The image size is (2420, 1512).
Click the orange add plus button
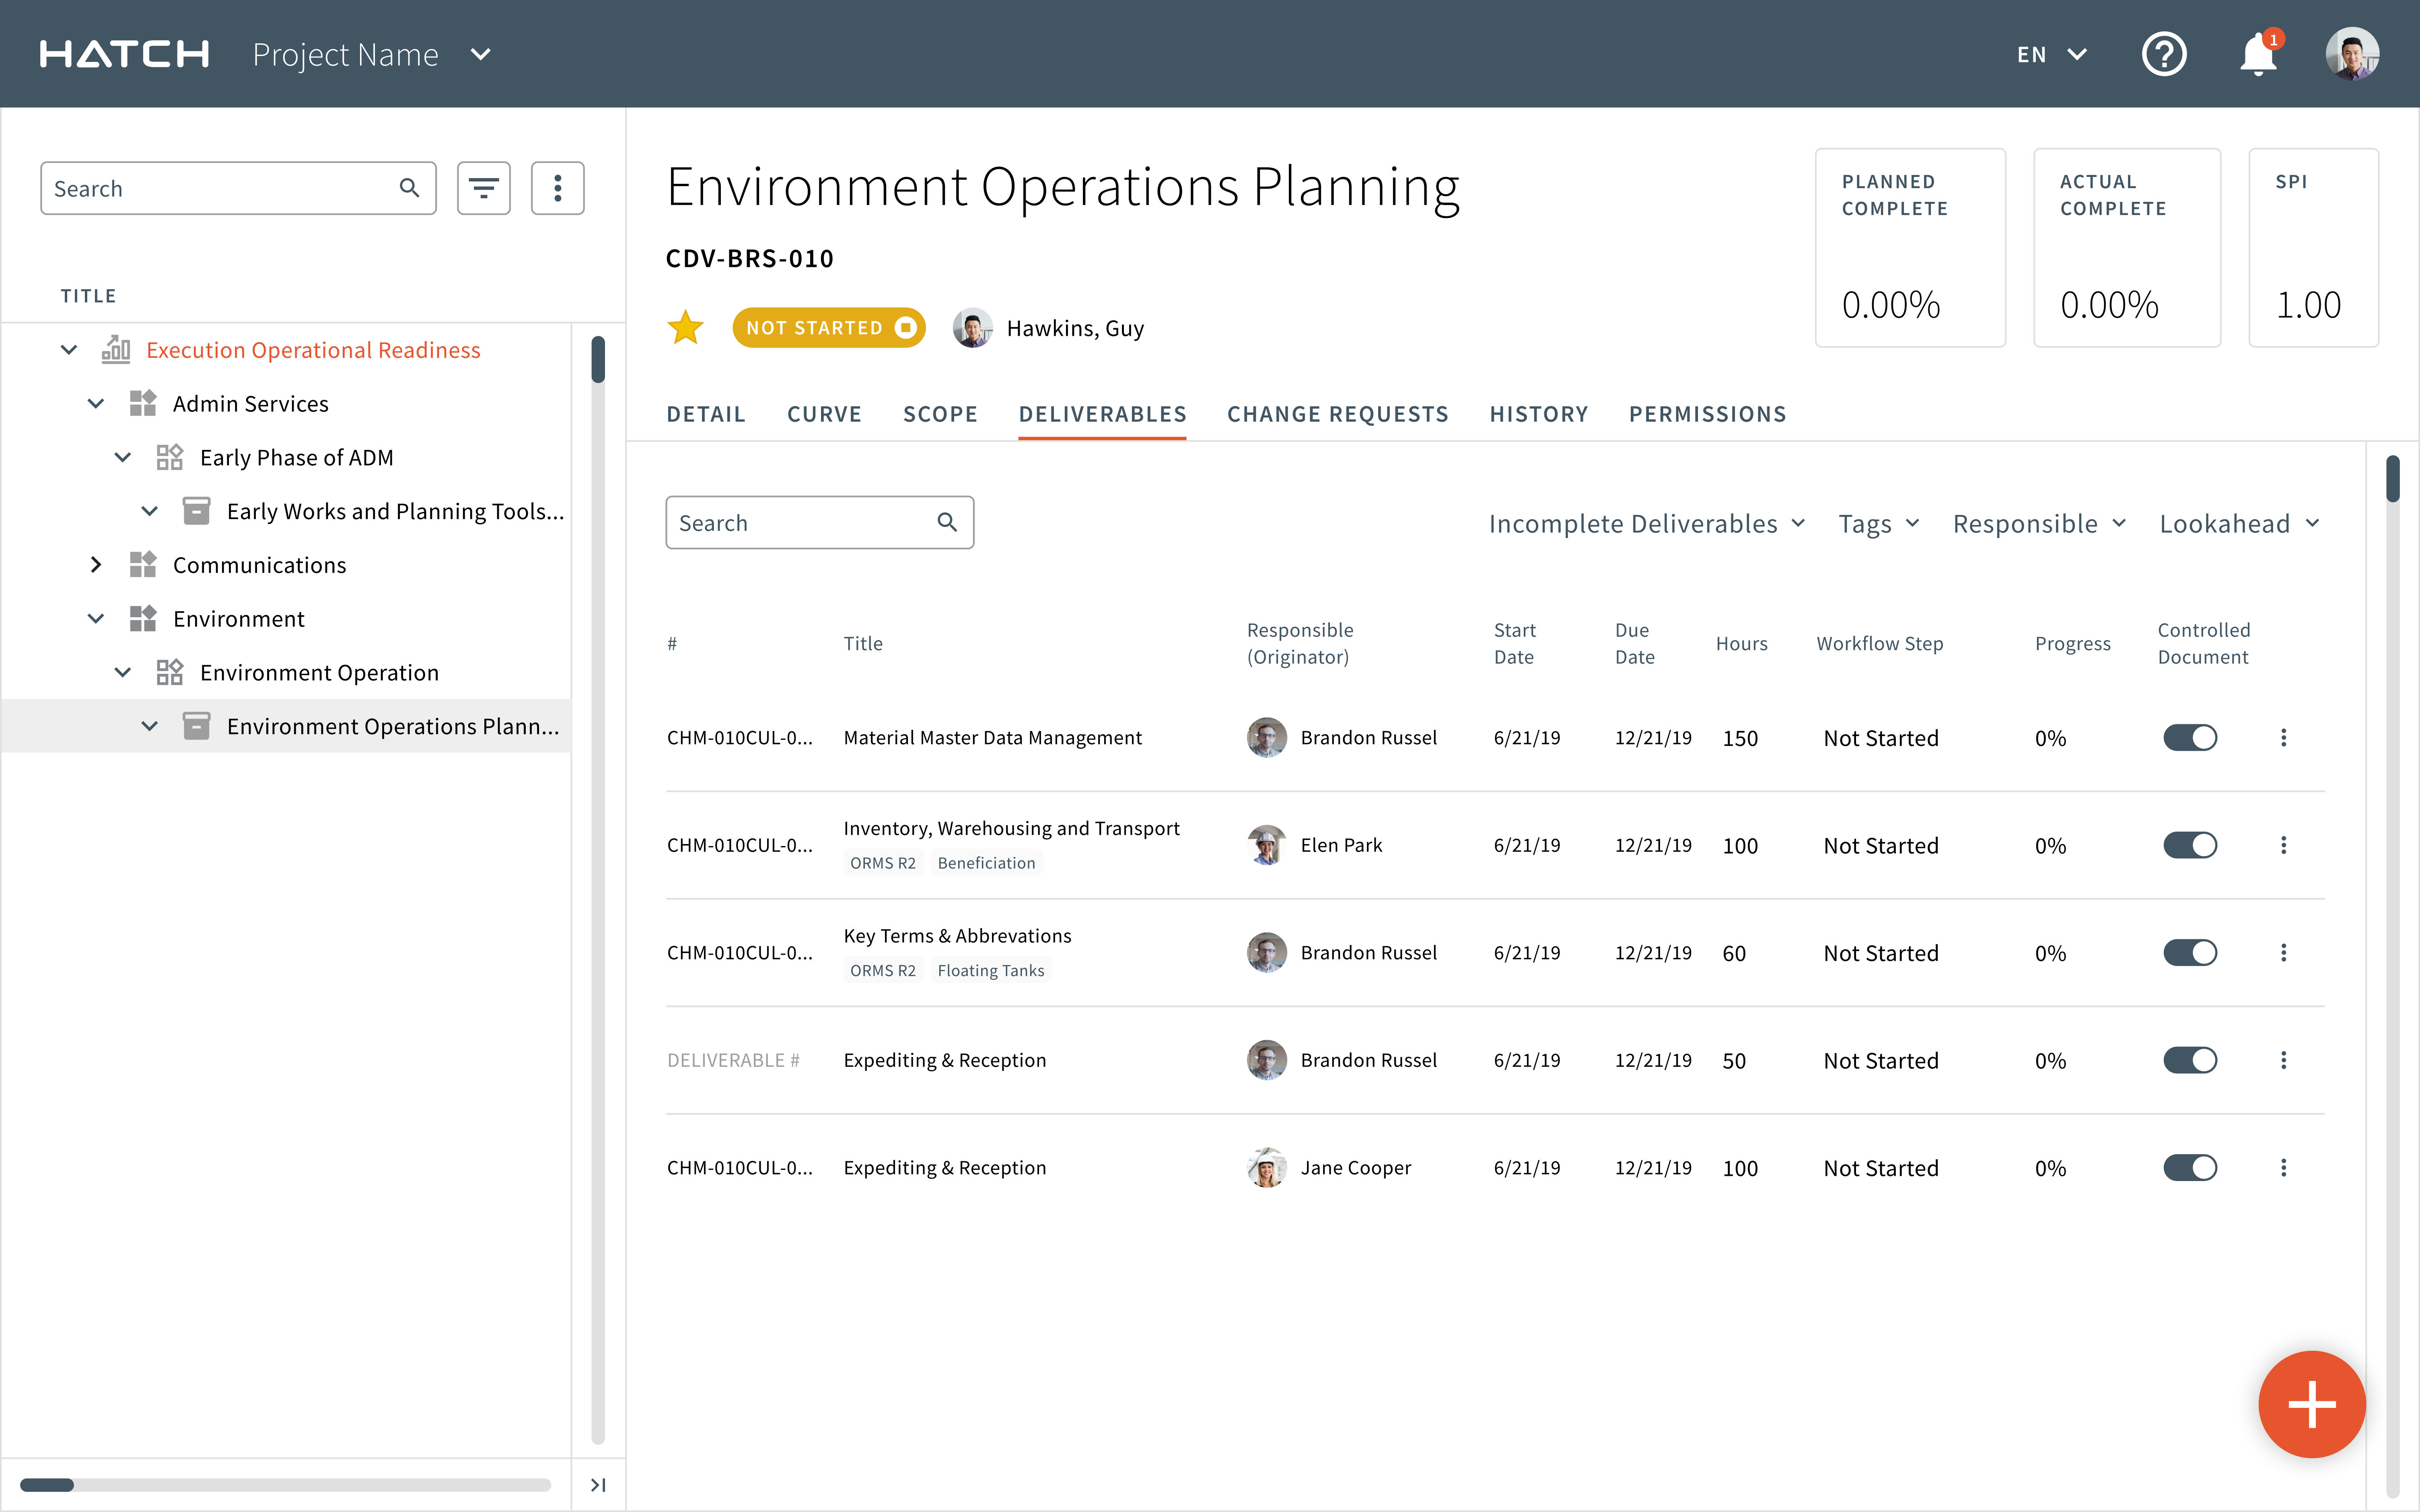tap(2311, 1404)
